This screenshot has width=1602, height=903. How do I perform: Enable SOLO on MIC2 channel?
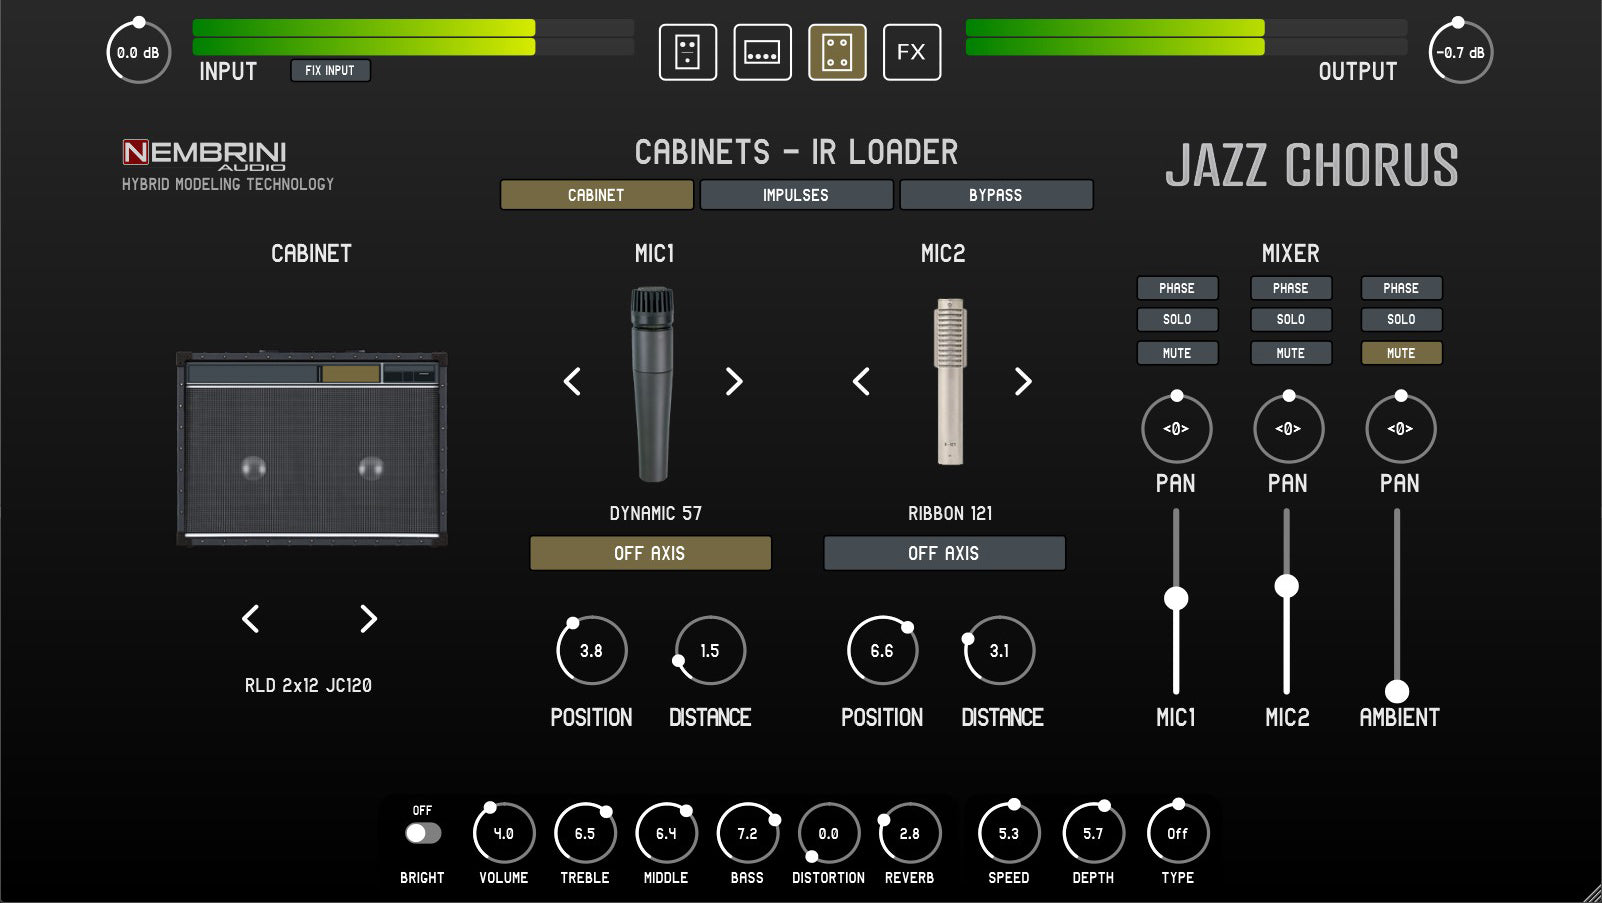pos(1291,320)
